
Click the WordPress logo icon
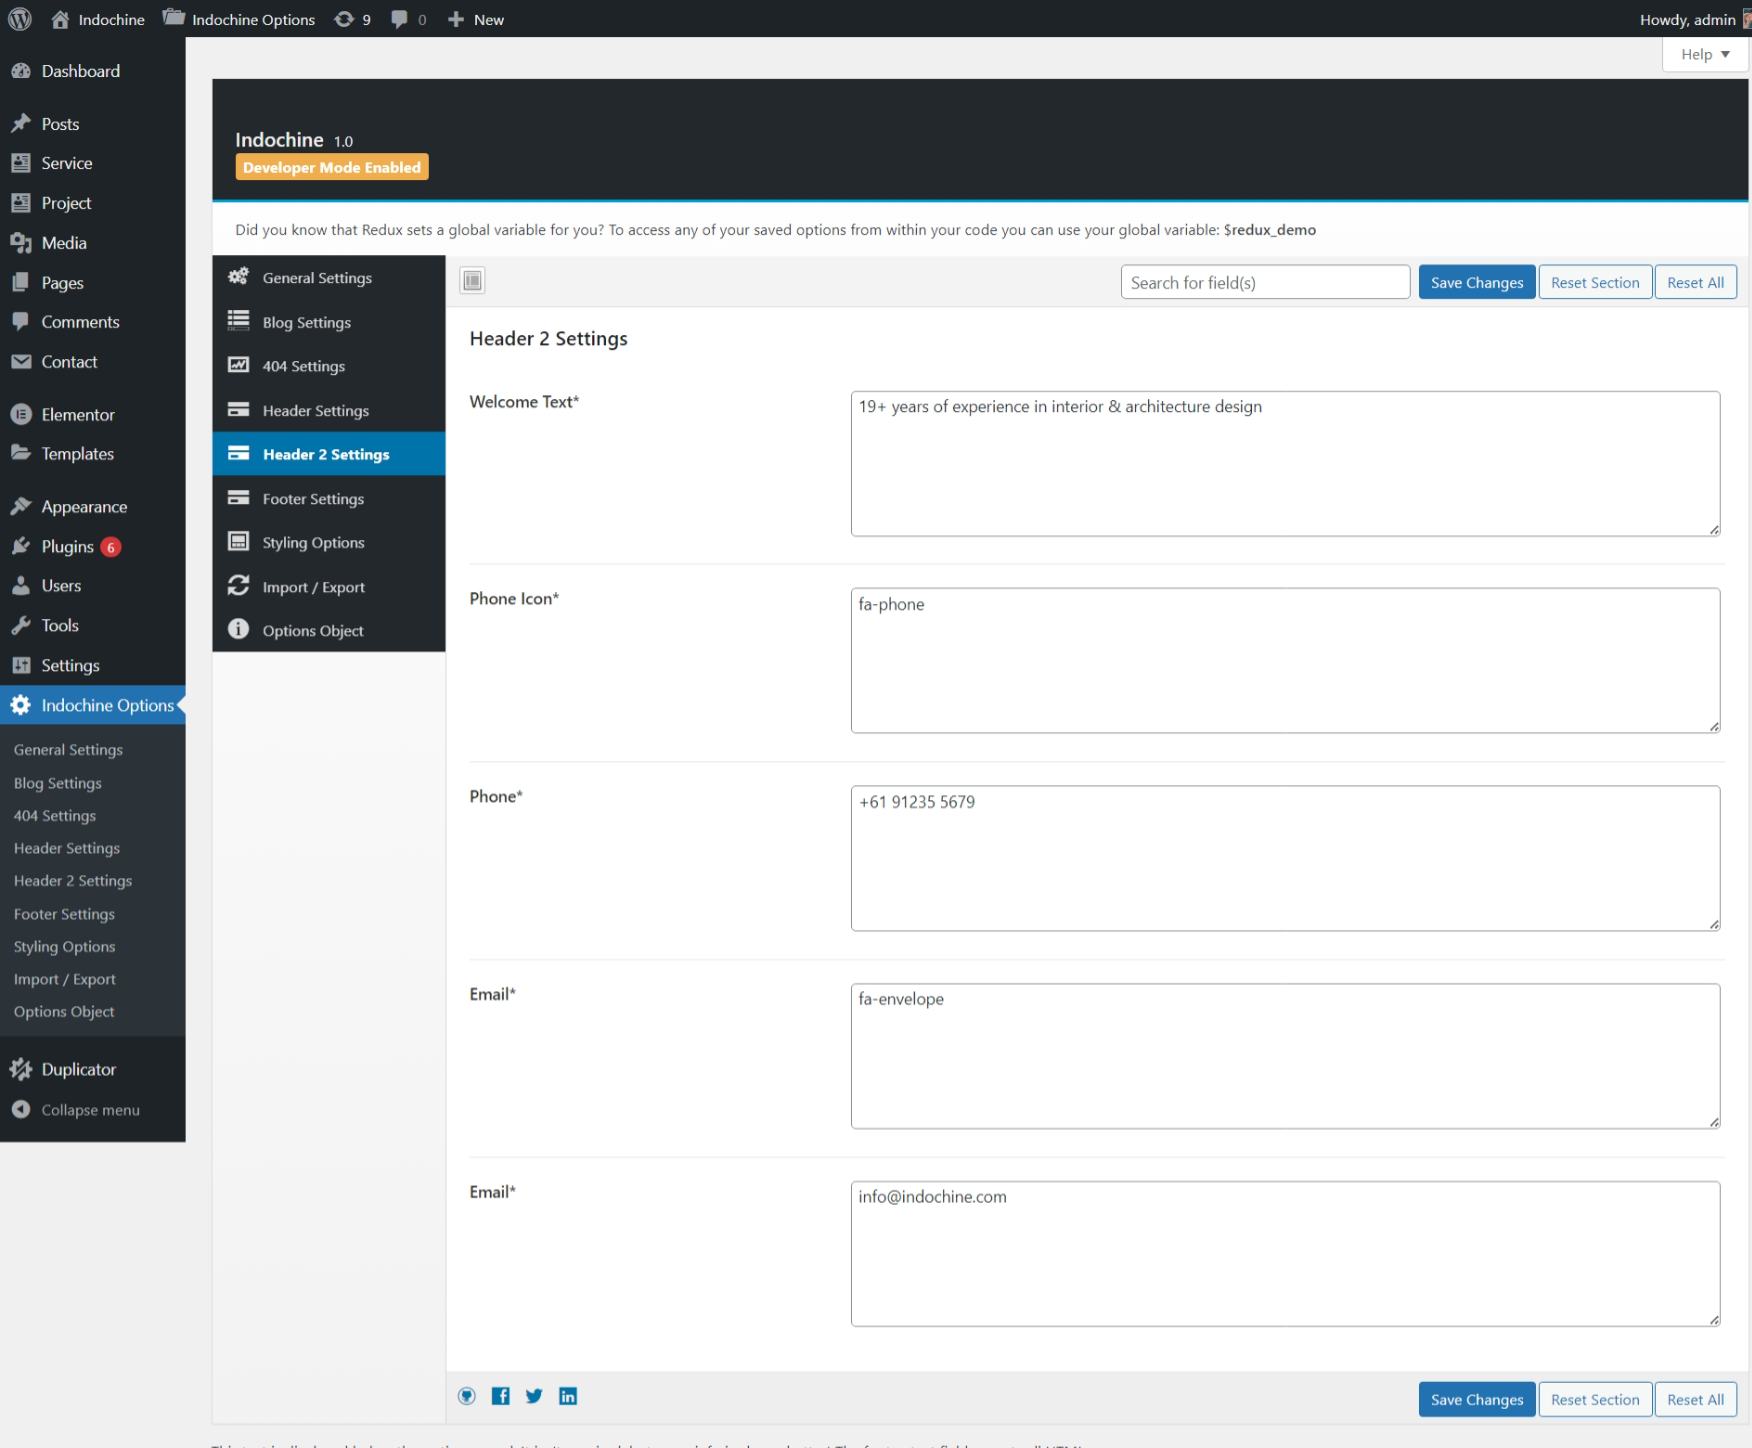pos(20,19)
